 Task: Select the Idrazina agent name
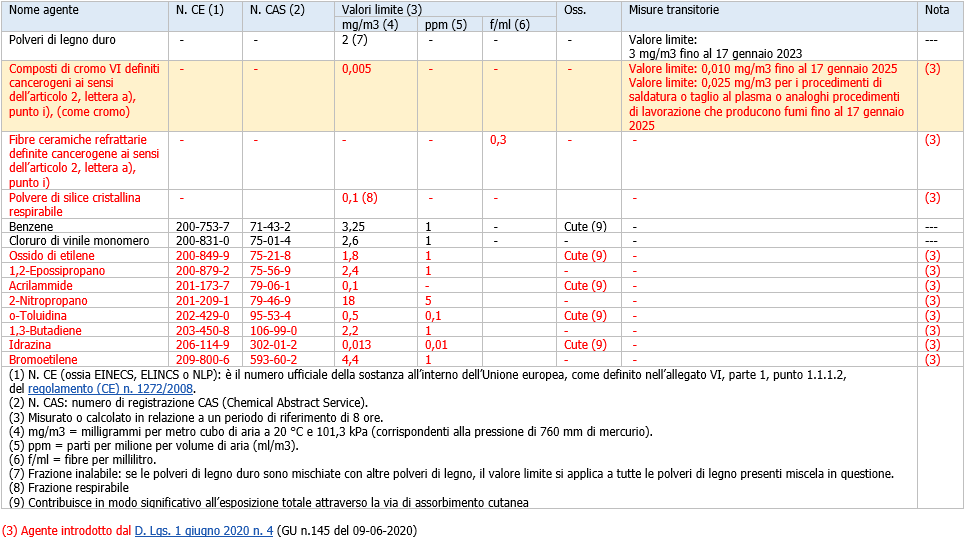tap(32, 345)
